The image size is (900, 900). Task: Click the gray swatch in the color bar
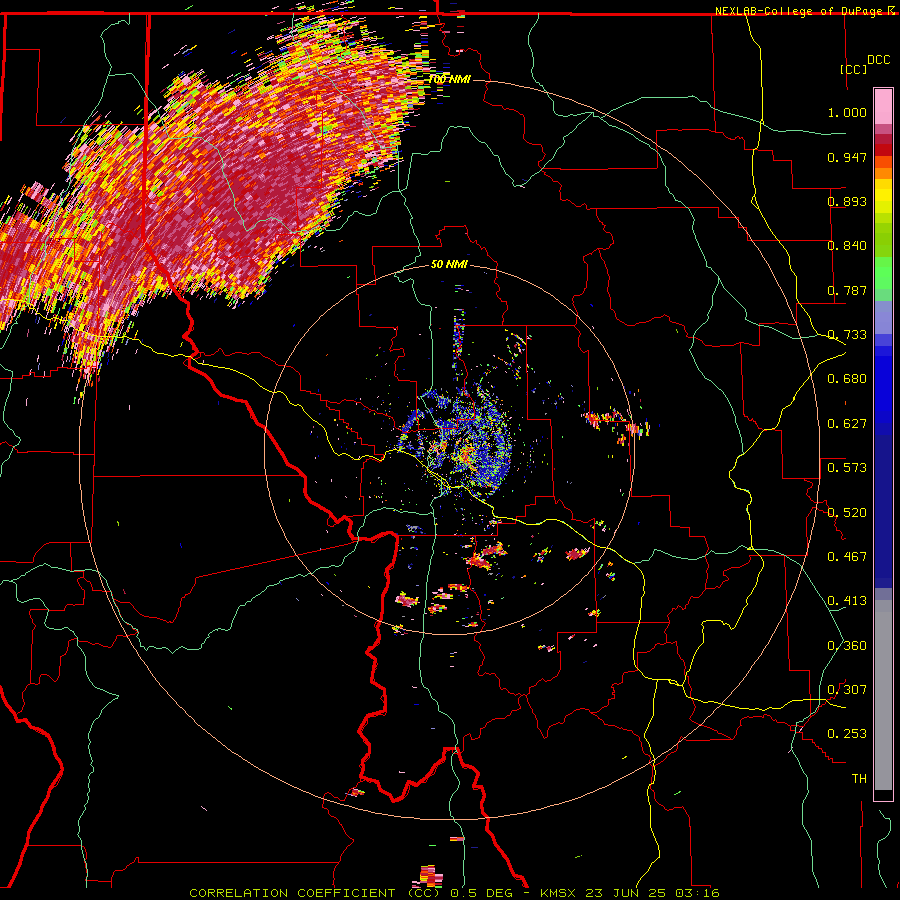point(883,695)
